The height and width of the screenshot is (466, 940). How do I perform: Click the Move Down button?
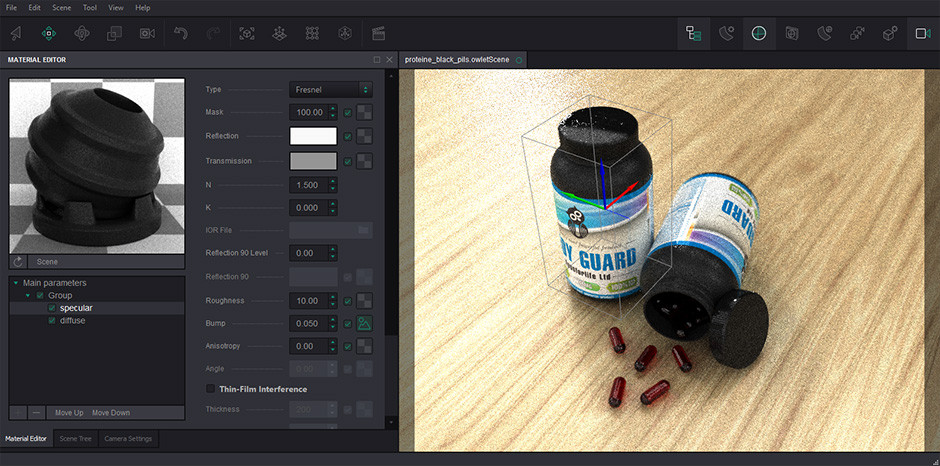(x=111, y=413)
